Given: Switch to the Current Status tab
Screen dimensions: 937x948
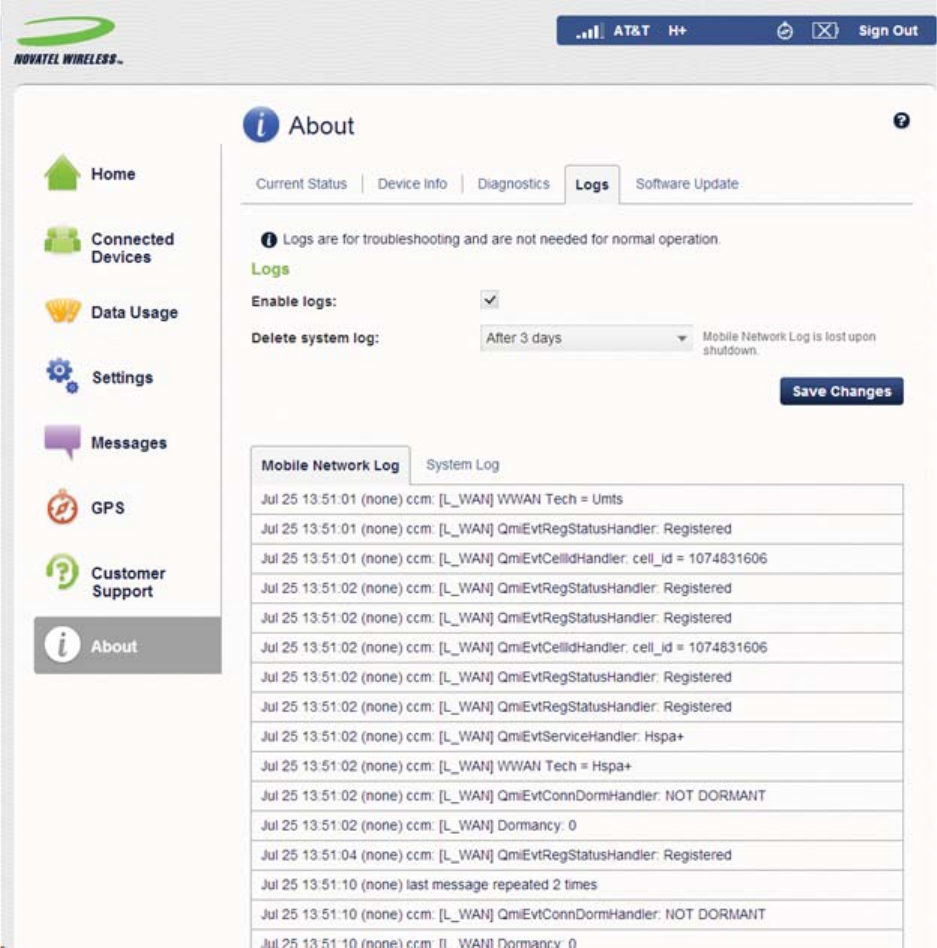Looking at the screenshot, I should click(x=301, y=184).
